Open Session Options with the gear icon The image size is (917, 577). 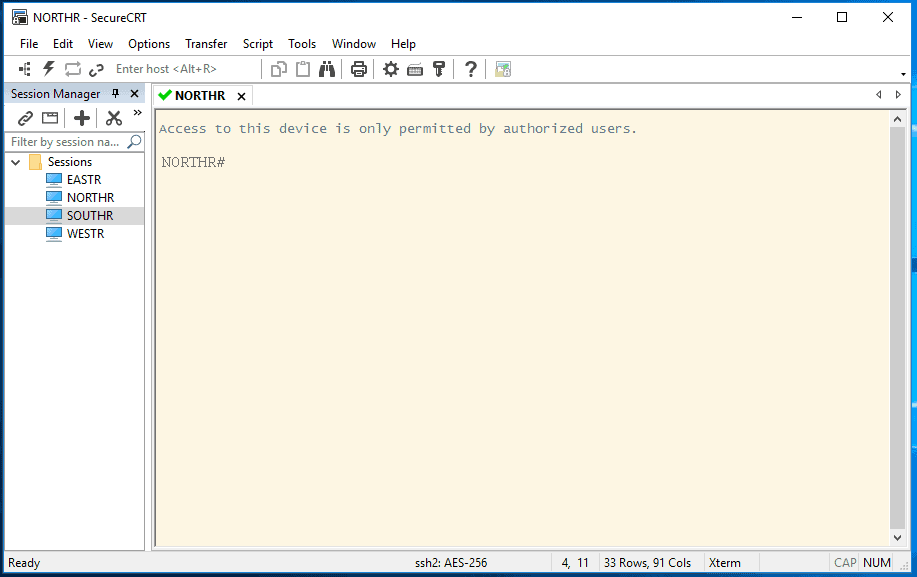coord(391,69)
